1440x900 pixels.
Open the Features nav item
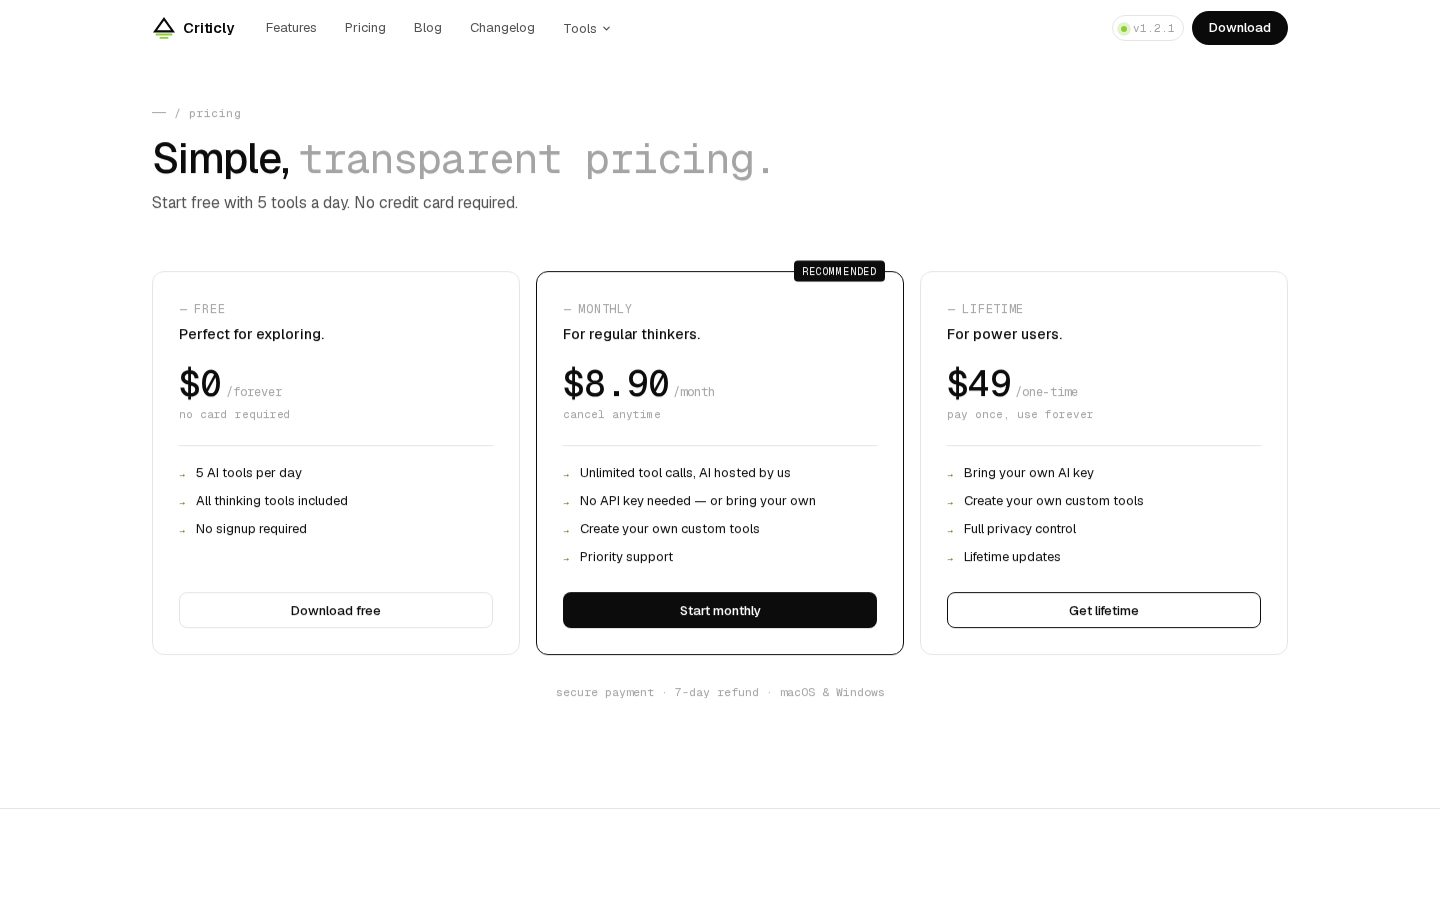point(291,28)
